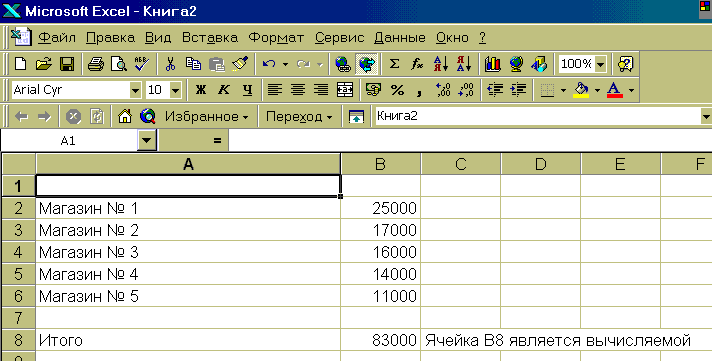Apply the yellow fill color bucket
Image resolution: width=712 pixels, height=361 pixels.
click(581, 90)
